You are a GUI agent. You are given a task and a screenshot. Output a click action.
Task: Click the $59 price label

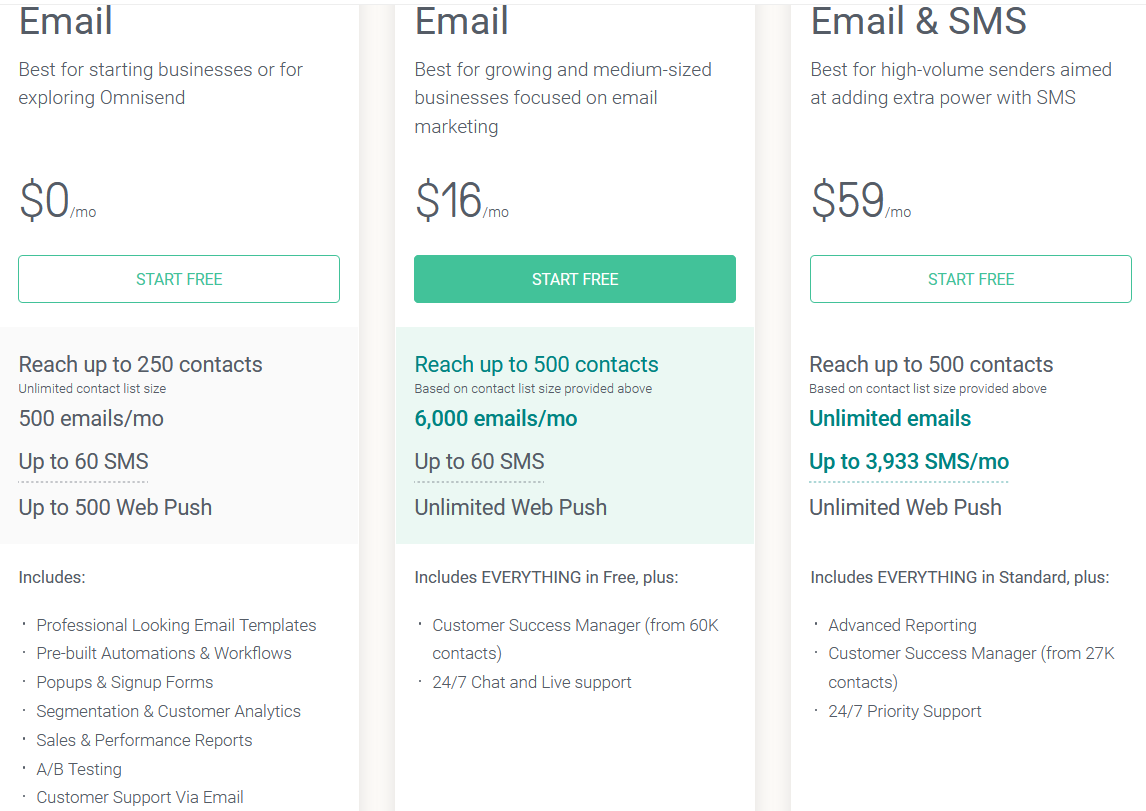click(848, 201)
